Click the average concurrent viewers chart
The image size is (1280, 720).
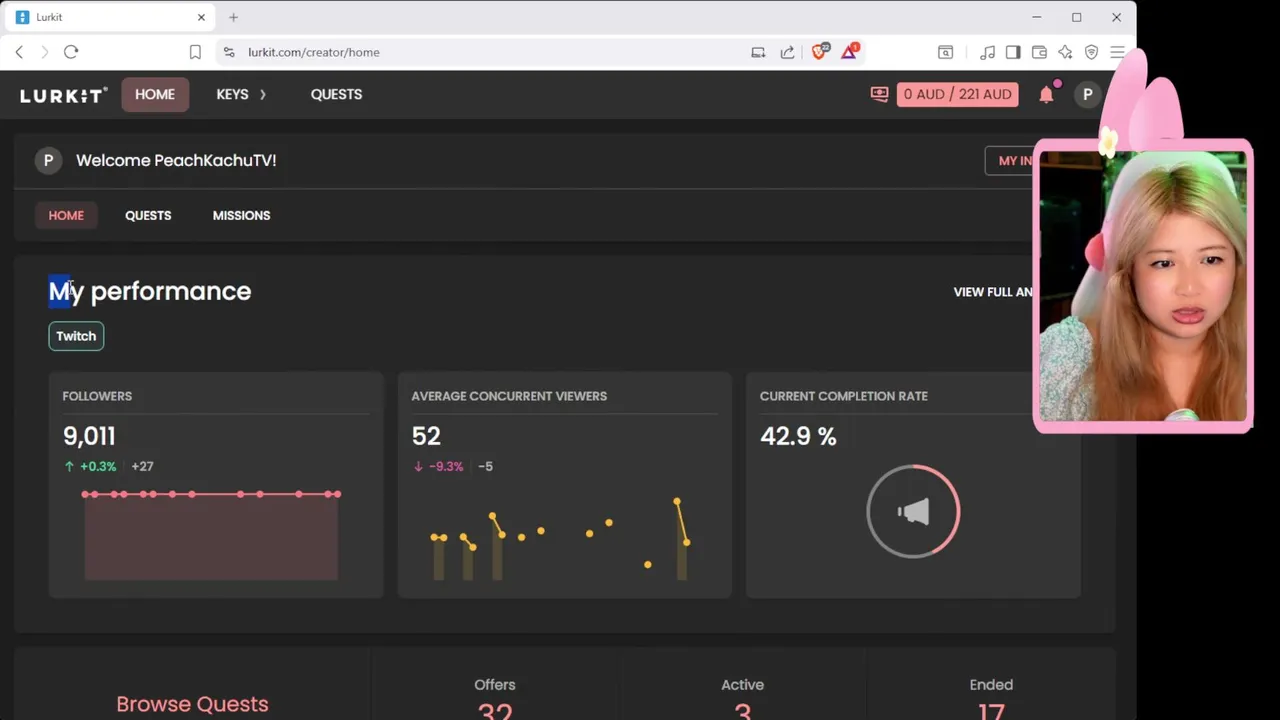[562, 538]
